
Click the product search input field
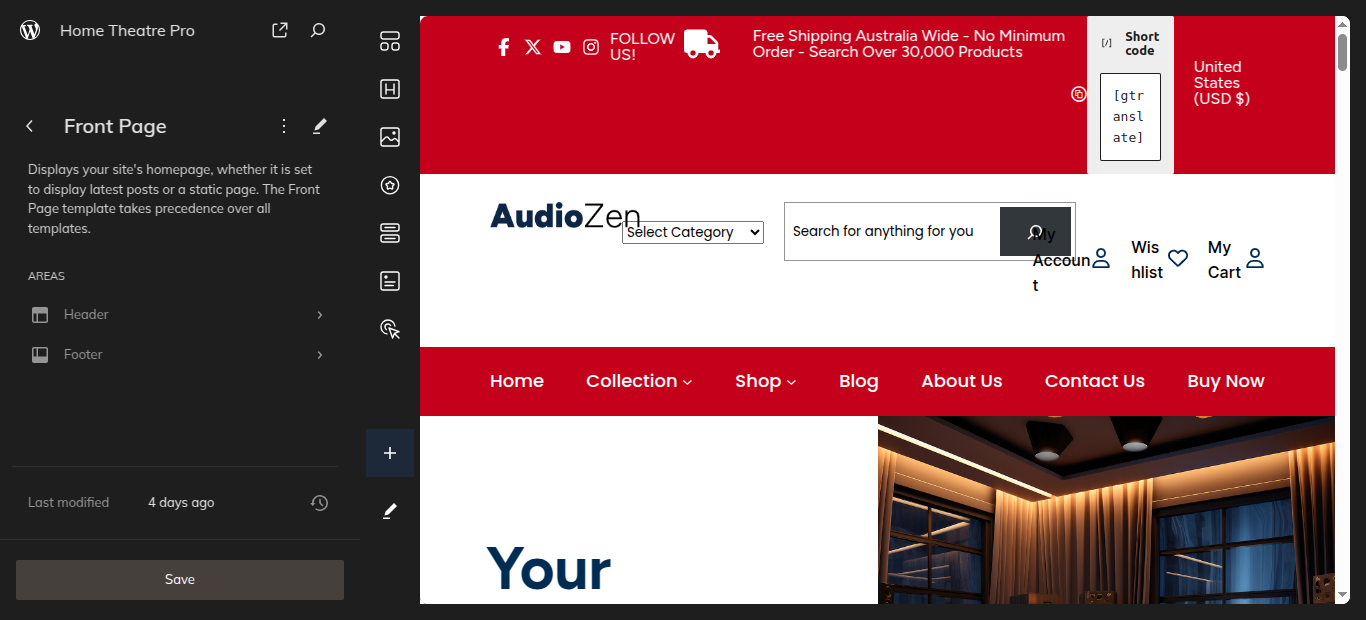[x=892, y=231]
